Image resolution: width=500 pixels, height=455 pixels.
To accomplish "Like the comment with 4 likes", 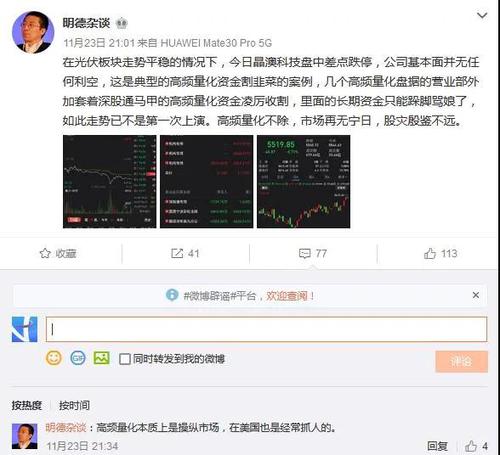I will [471, 446].
